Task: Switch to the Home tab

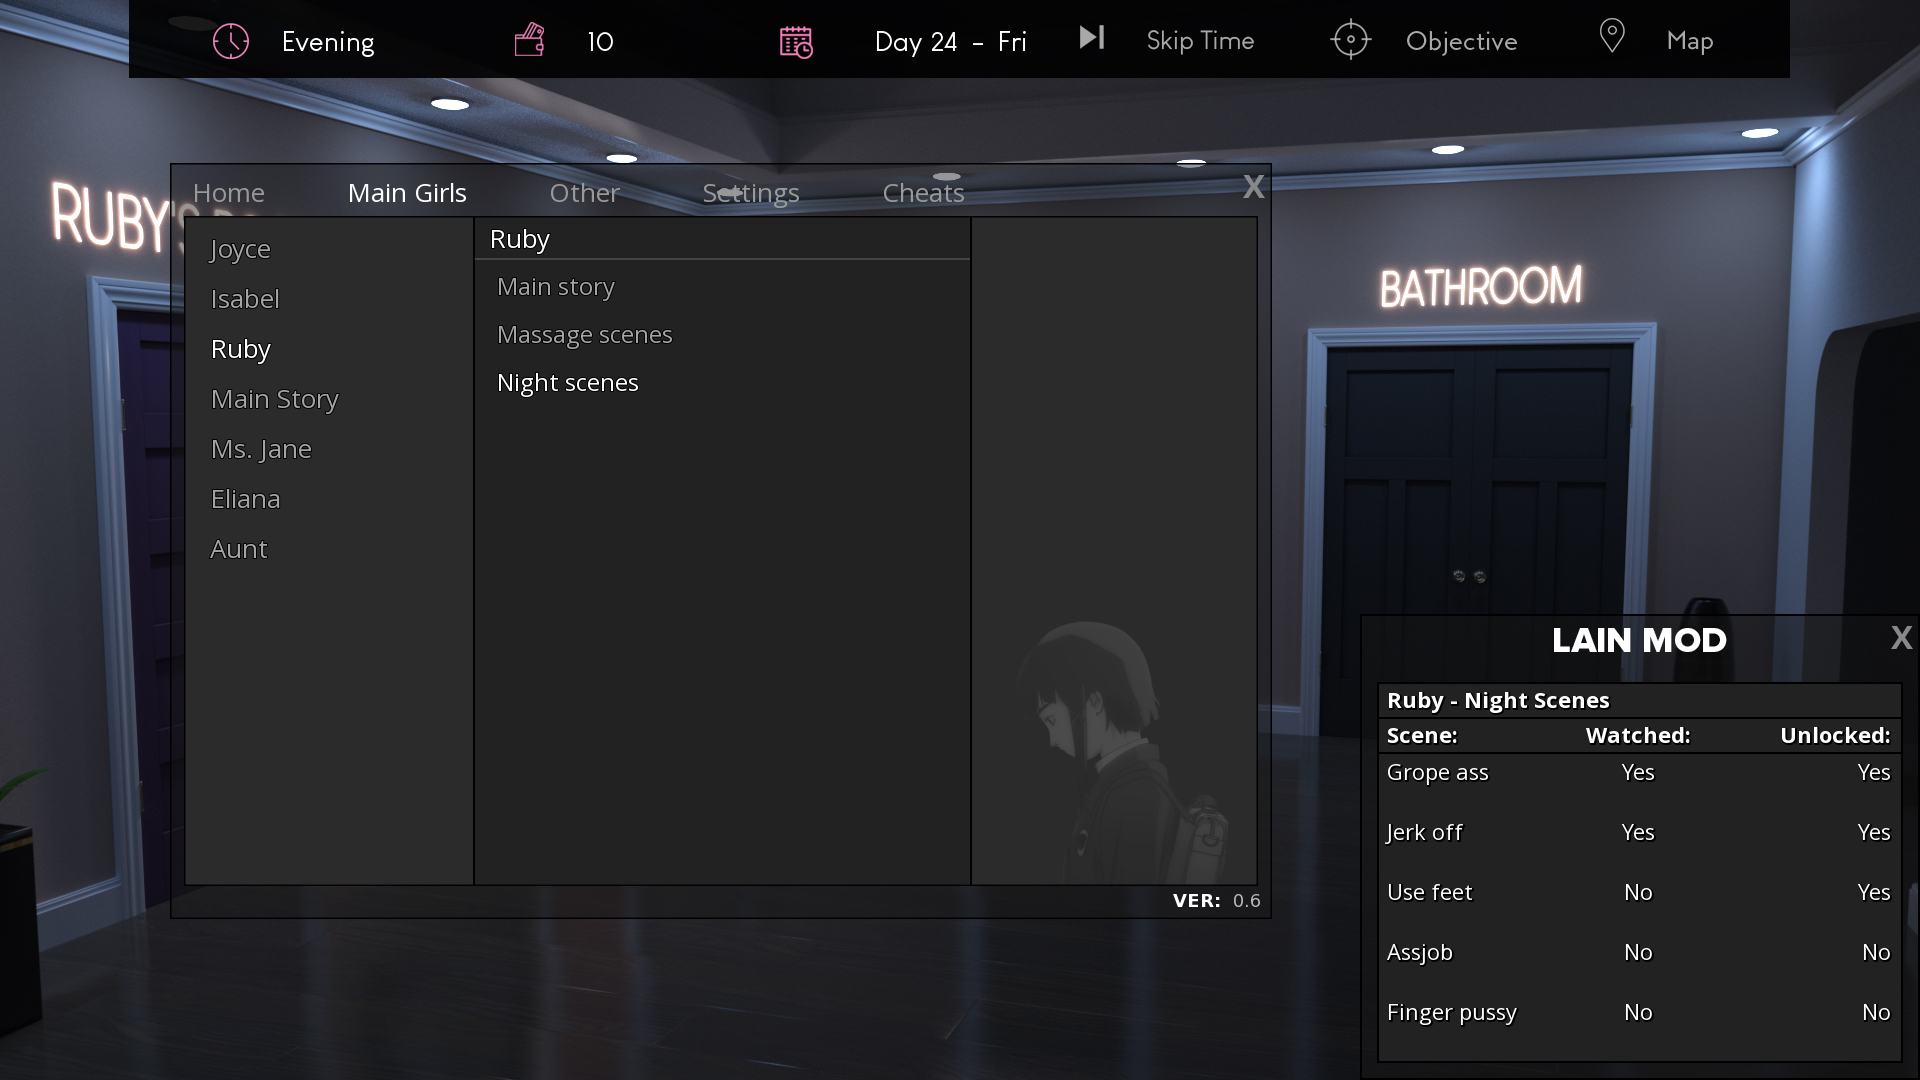Action: click(x=229, y=193)
